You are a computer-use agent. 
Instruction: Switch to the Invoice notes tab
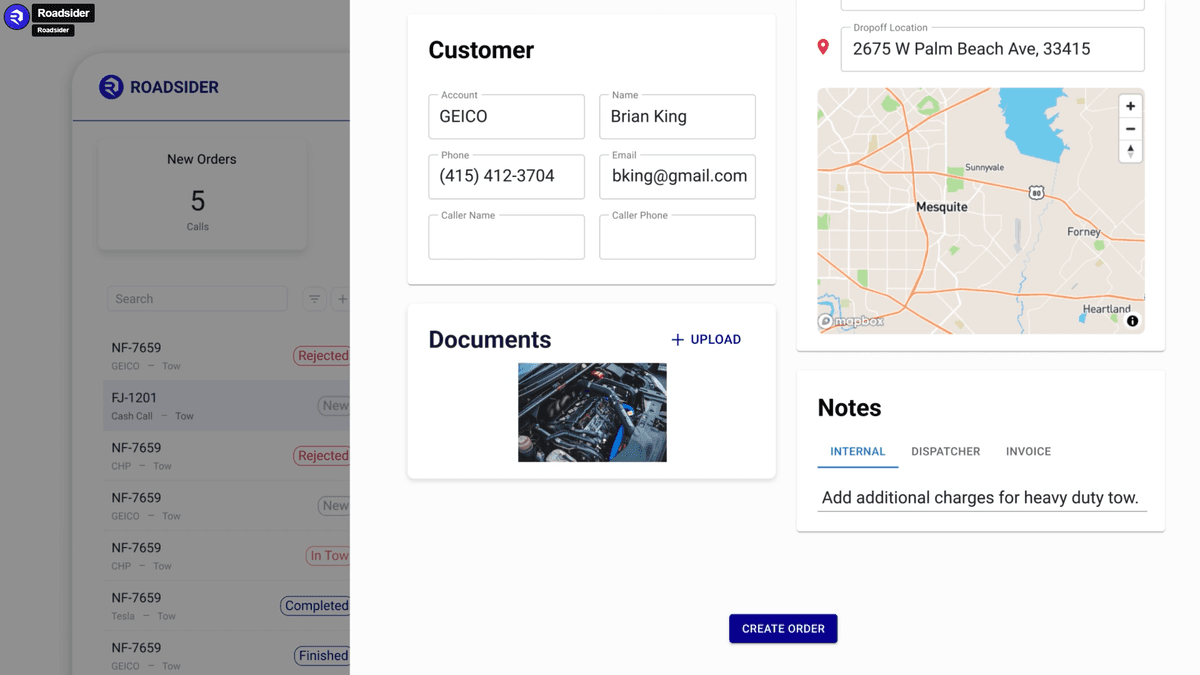click(x=1028, y=452)
